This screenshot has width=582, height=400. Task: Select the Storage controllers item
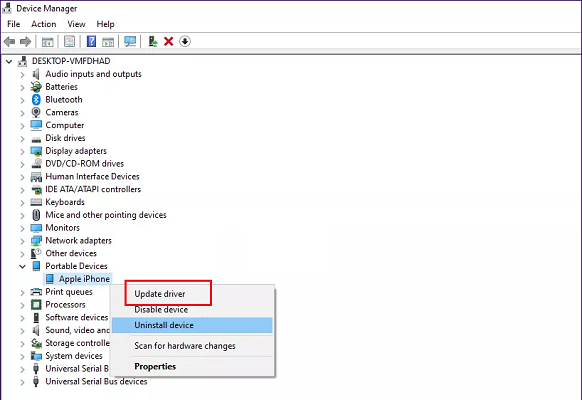pyautogui.click(x=77, y=343)
